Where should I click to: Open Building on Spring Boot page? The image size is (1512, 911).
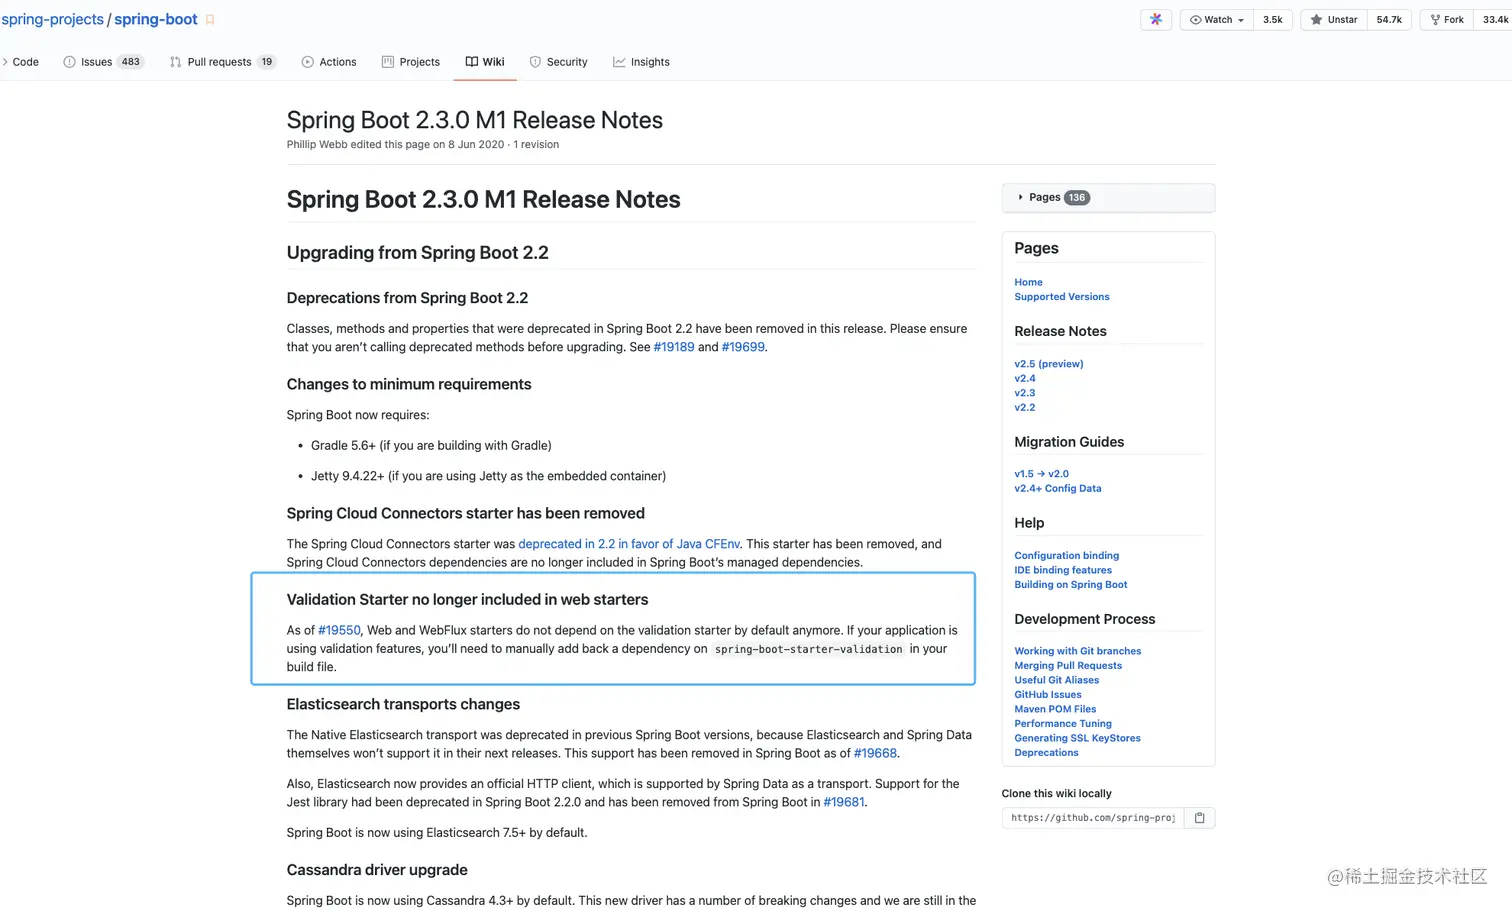pos(1071,584)
